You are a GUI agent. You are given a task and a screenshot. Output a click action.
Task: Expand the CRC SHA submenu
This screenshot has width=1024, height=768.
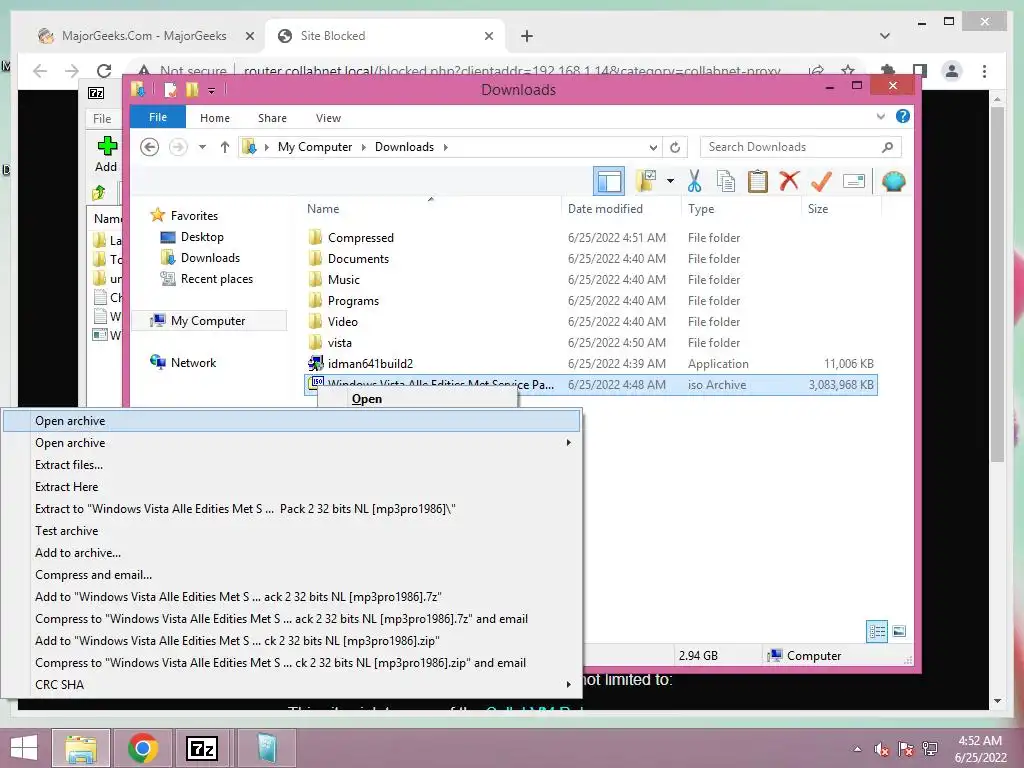(568, 684)
